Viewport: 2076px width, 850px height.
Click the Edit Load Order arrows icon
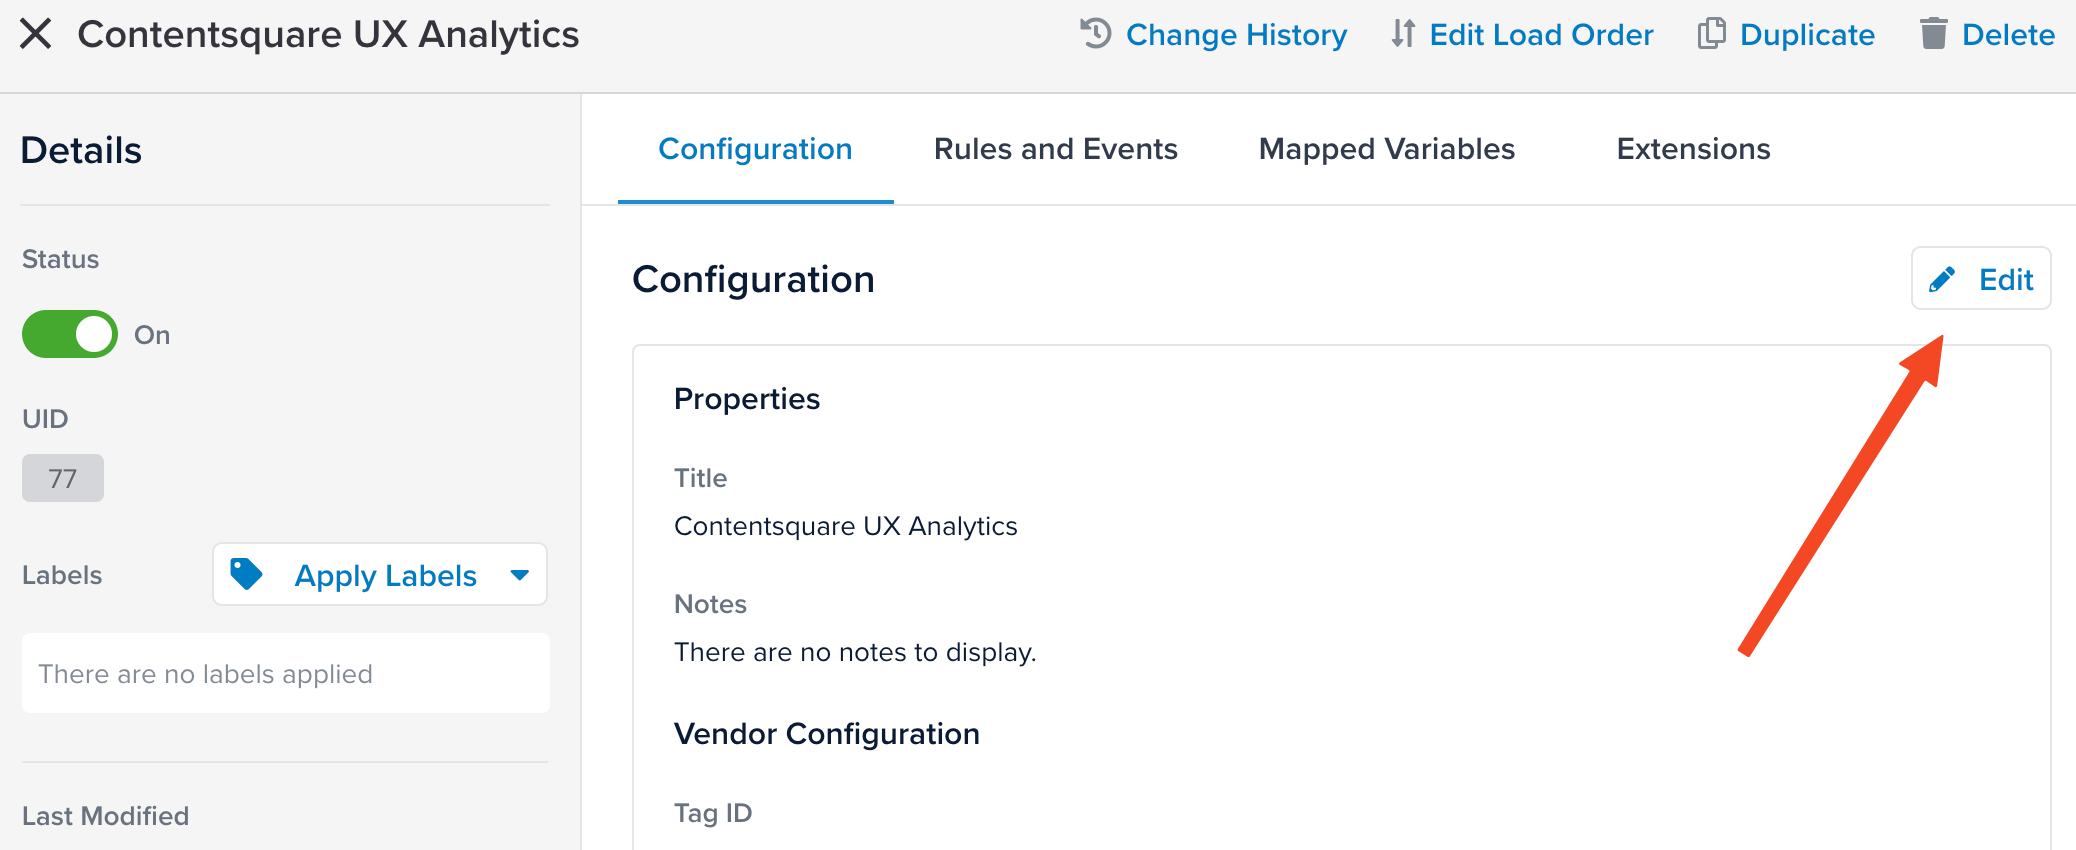pos(1403,34)
